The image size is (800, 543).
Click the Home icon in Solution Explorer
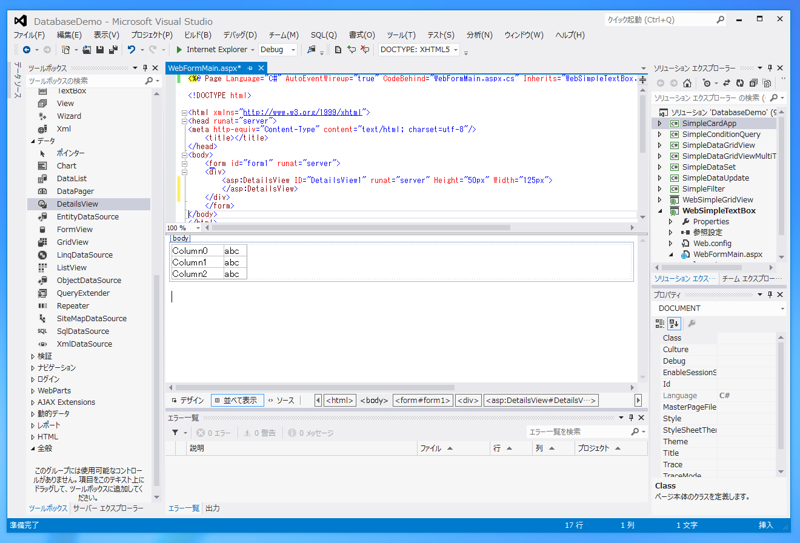pos(687,83)
